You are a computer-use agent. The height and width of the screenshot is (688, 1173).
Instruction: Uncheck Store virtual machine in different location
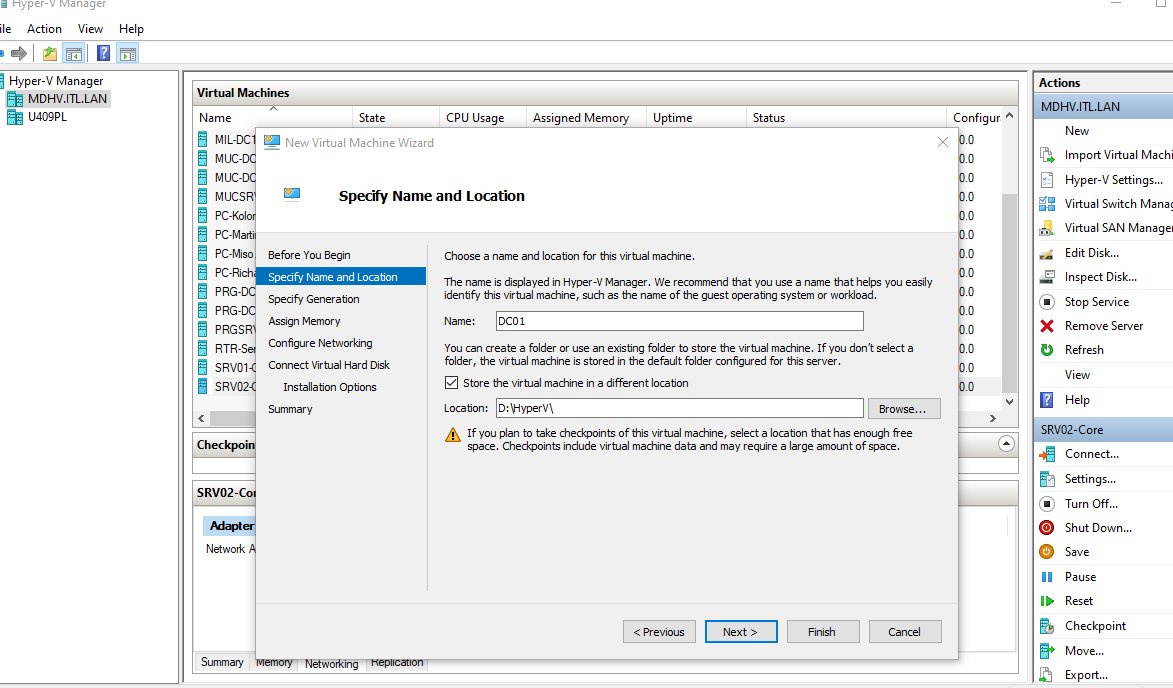pos(451,383)
